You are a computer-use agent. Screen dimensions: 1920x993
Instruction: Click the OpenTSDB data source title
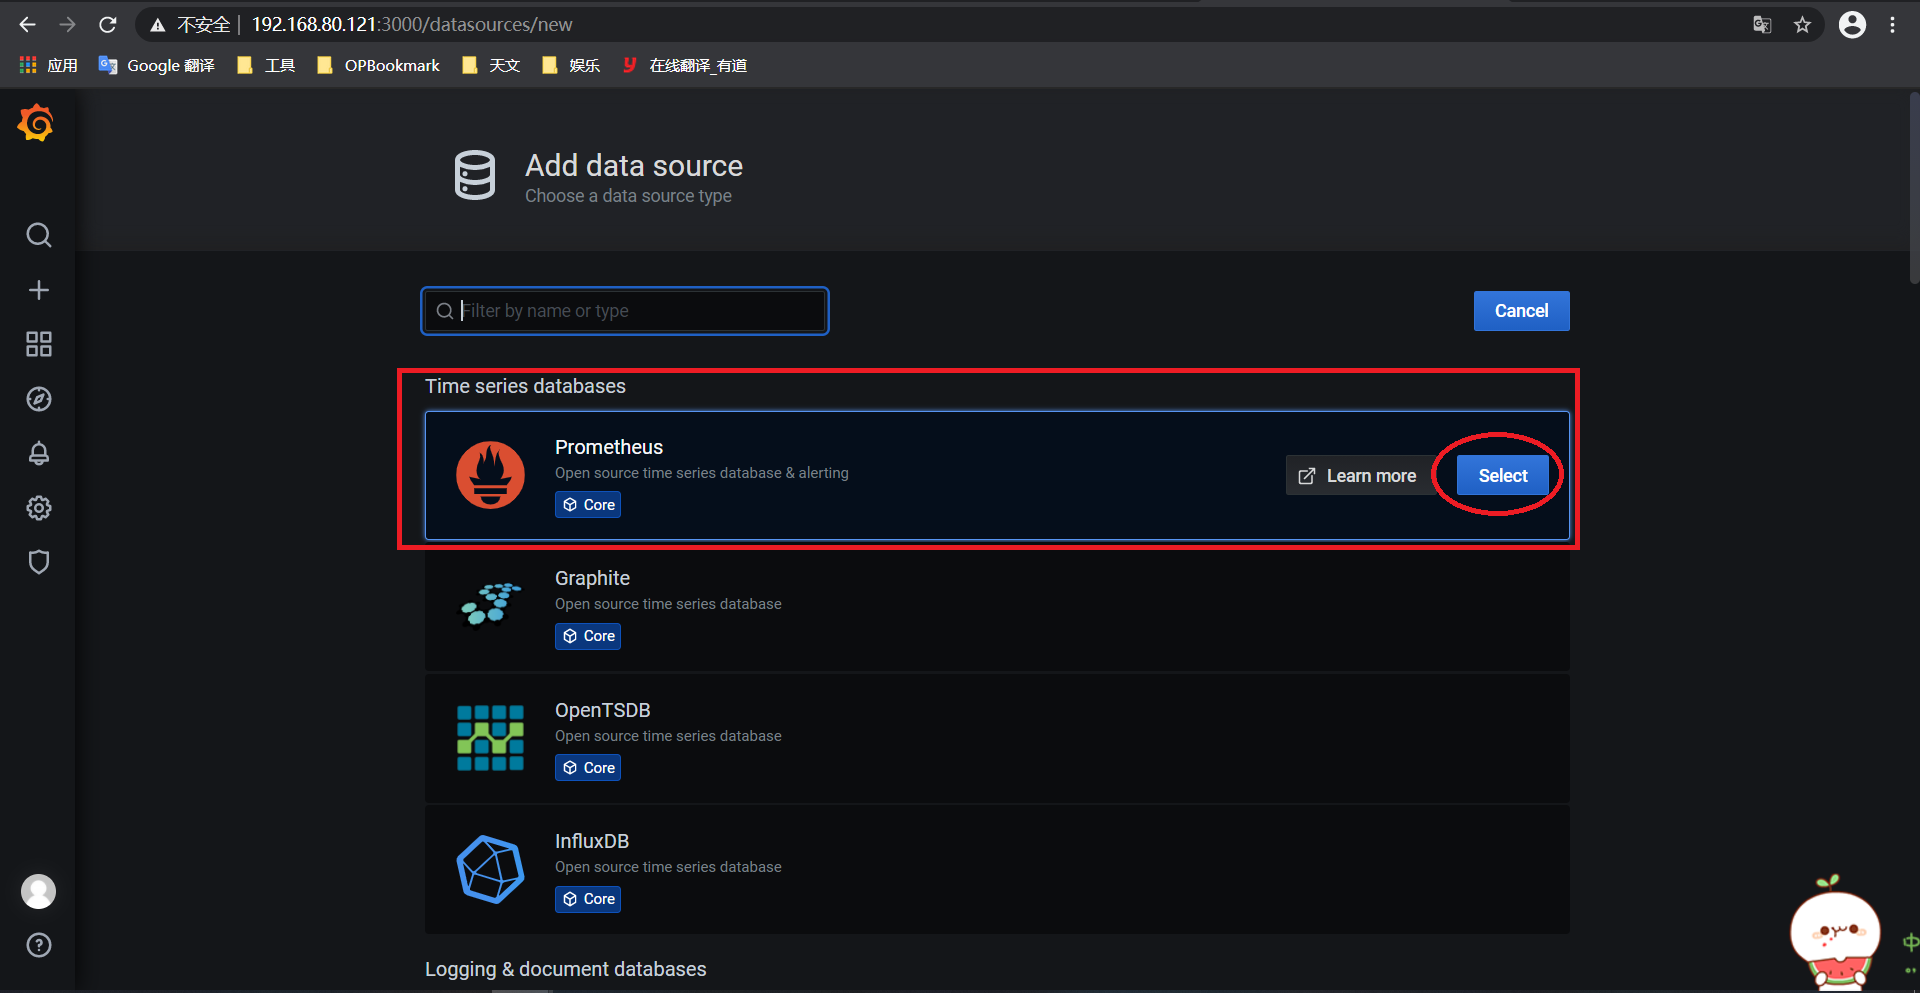603,710
